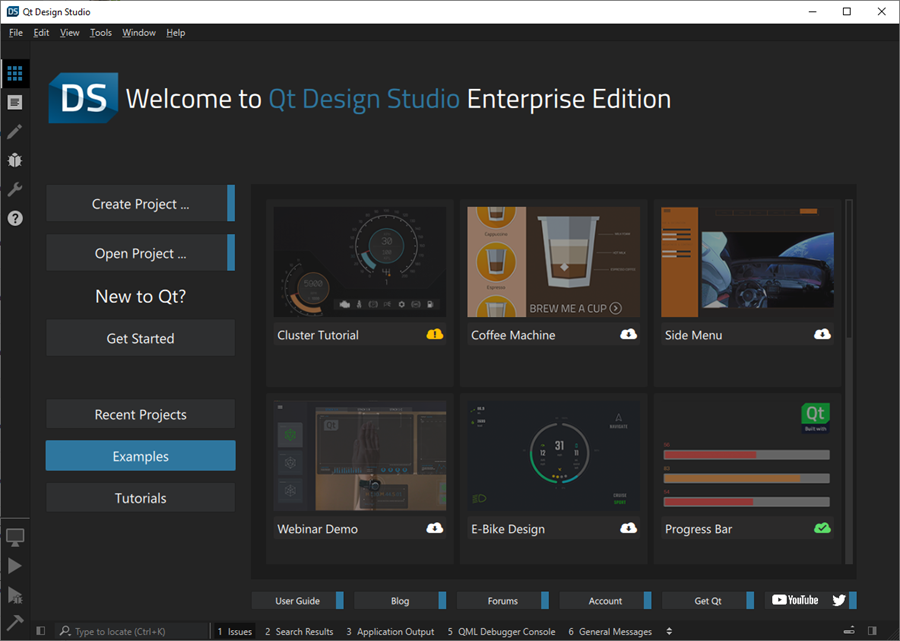This screenshot has width=900, height=641.
Task: Click the Create Project button
Action: tap(138, 203)
